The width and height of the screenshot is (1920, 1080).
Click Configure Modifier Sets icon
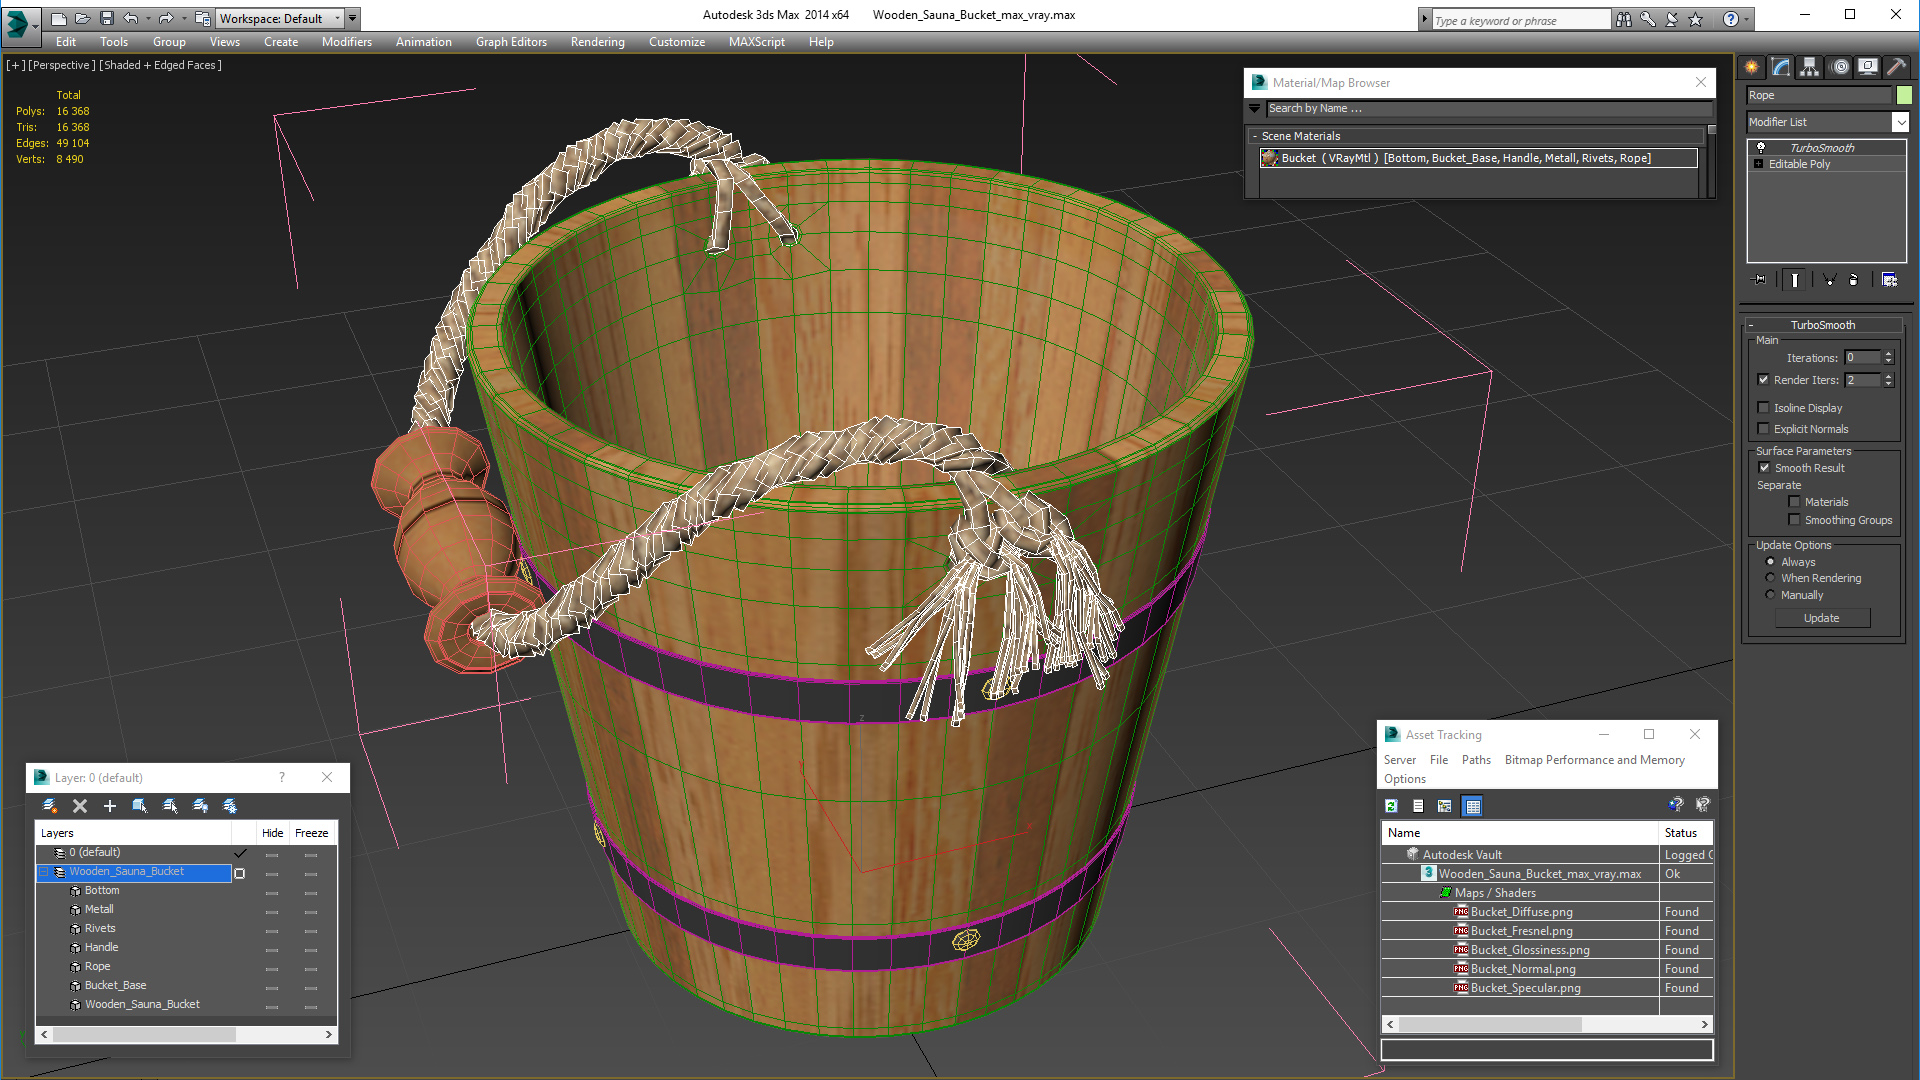pos(1889,280)
